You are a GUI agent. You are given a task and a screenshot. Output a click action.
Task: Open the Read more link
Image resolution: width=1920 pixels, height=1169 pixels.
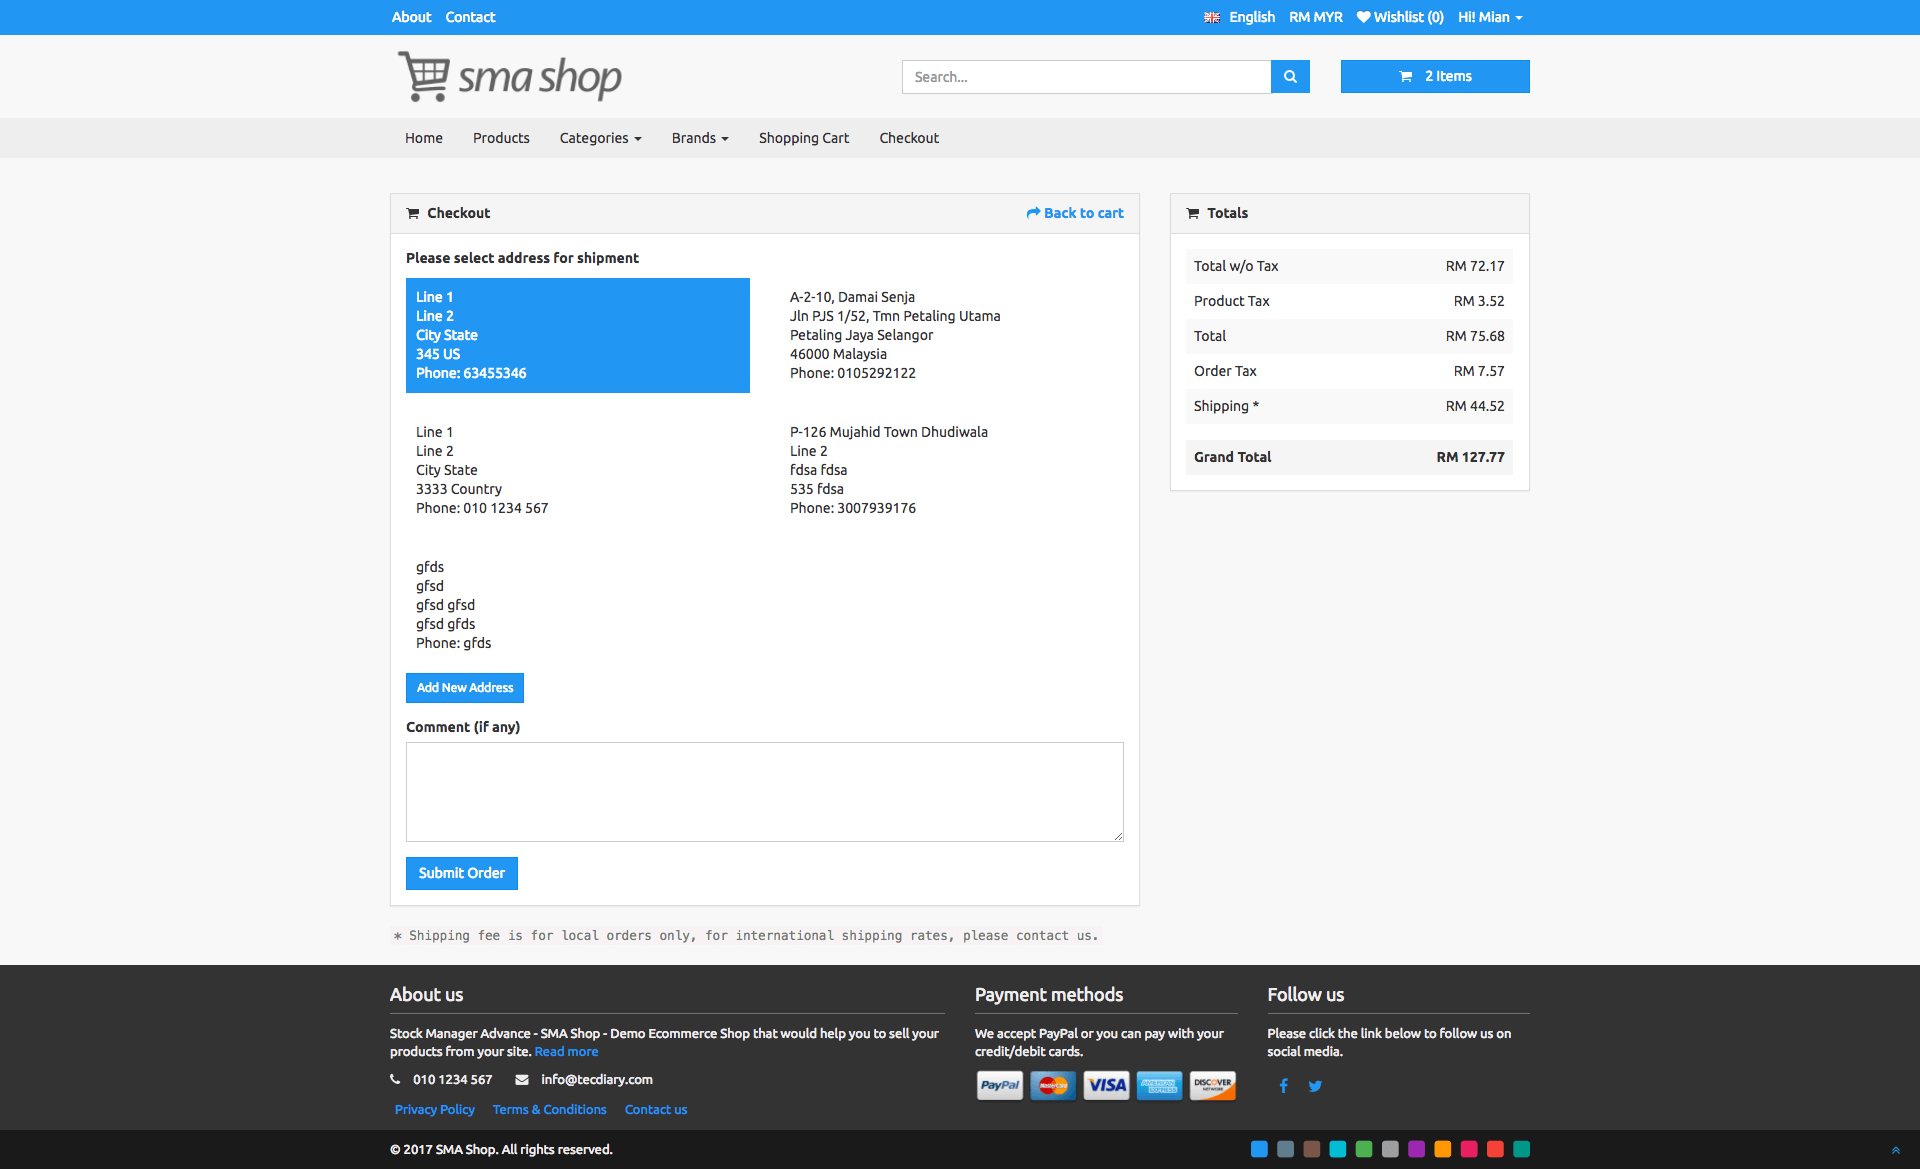pos(566,1052)
